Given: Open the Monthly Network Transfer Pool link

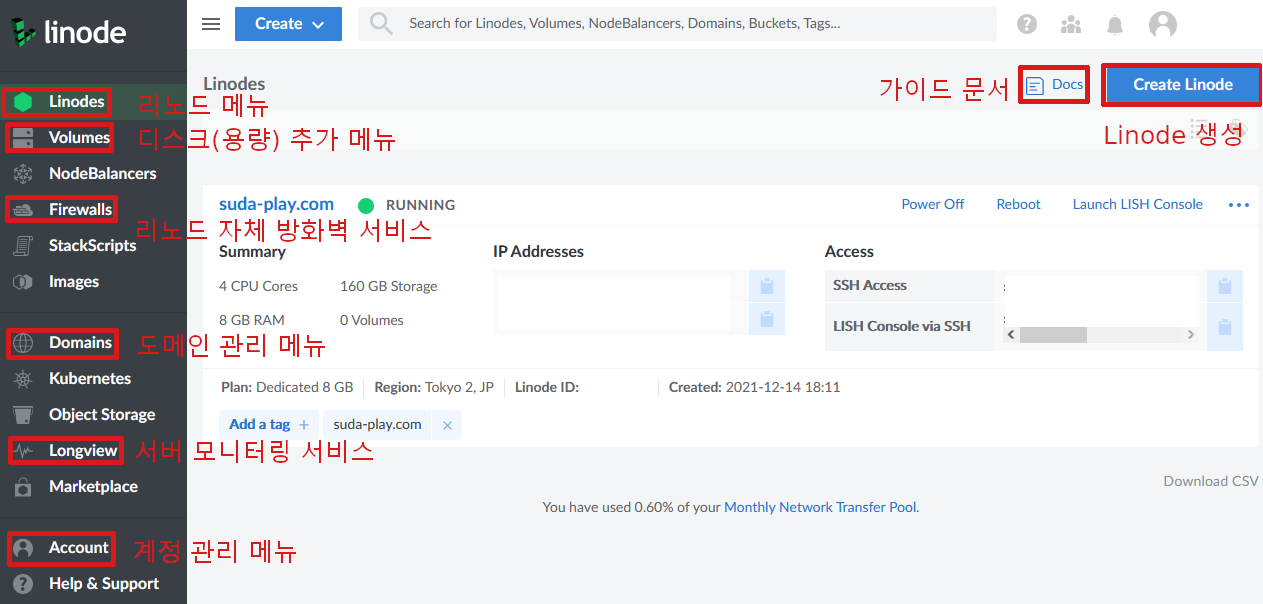Looking at the screenshot, I should pos(820,507).
